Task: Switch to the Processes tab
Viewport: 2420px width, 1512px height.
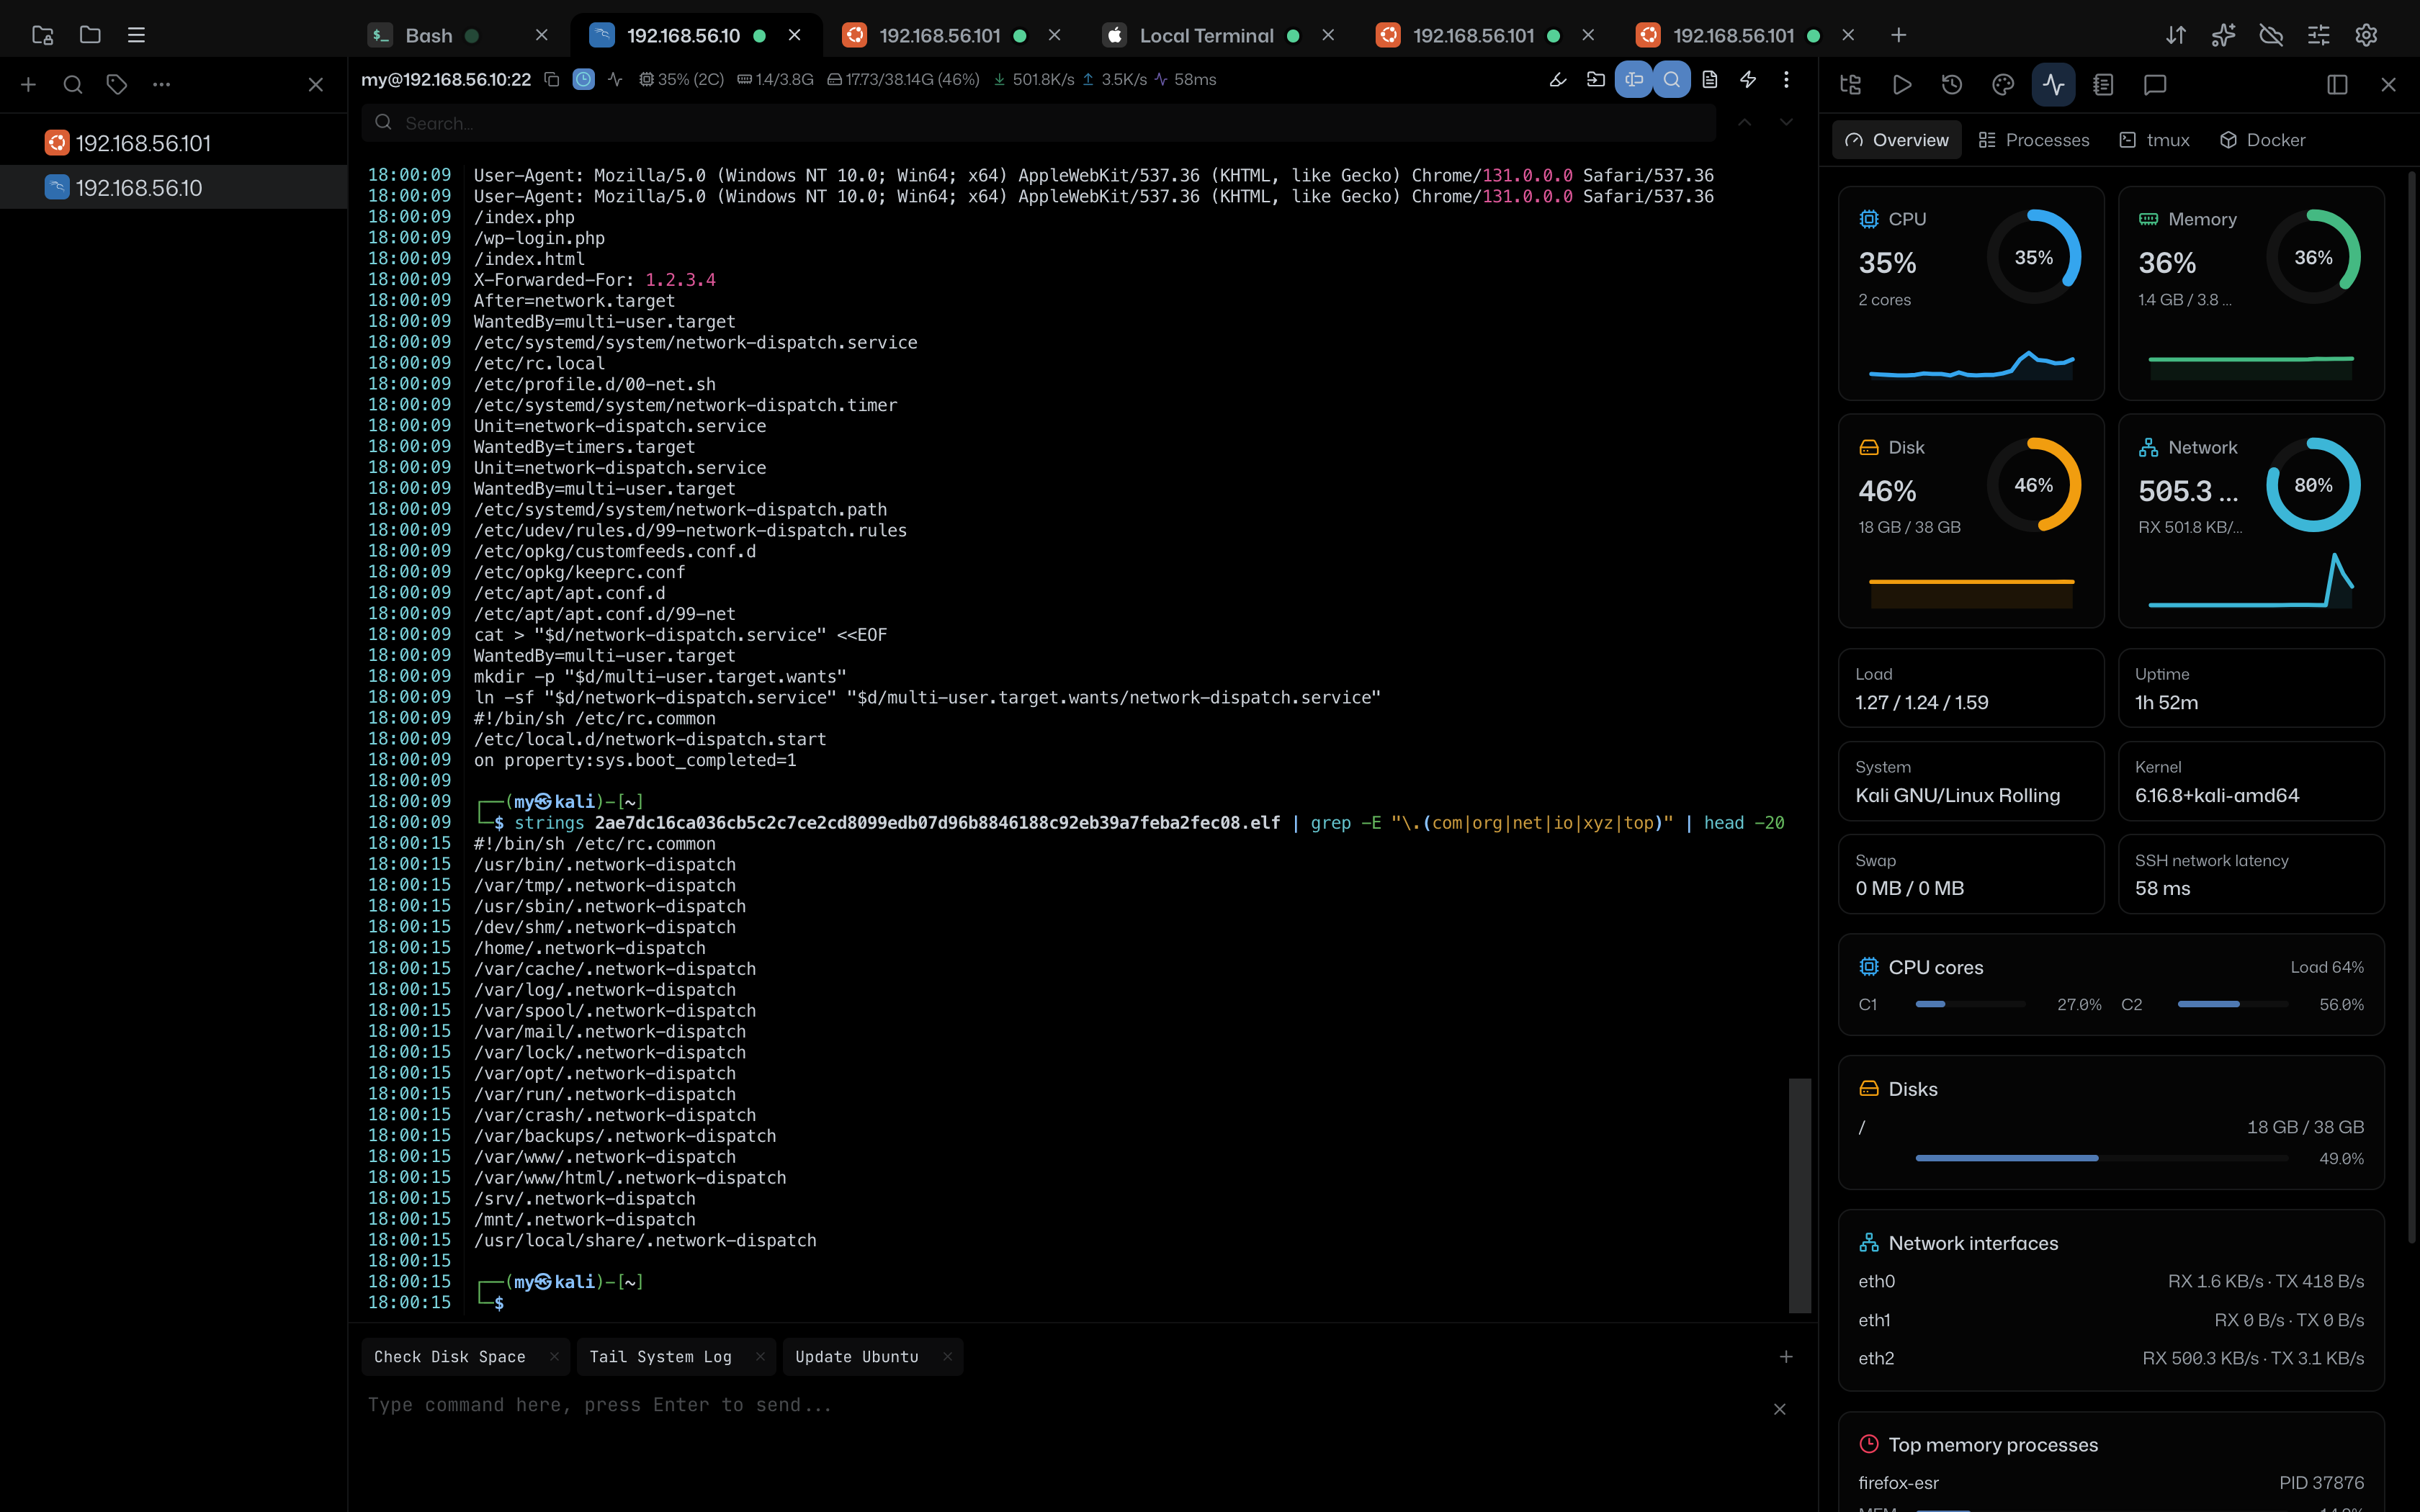Action: (2033, 140)
